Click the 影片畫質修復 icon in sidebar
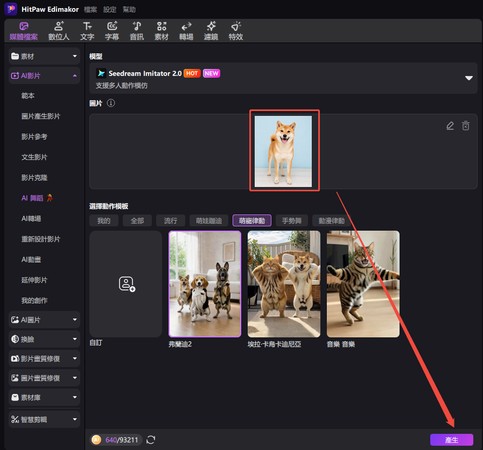 click(x=15, y=359)
